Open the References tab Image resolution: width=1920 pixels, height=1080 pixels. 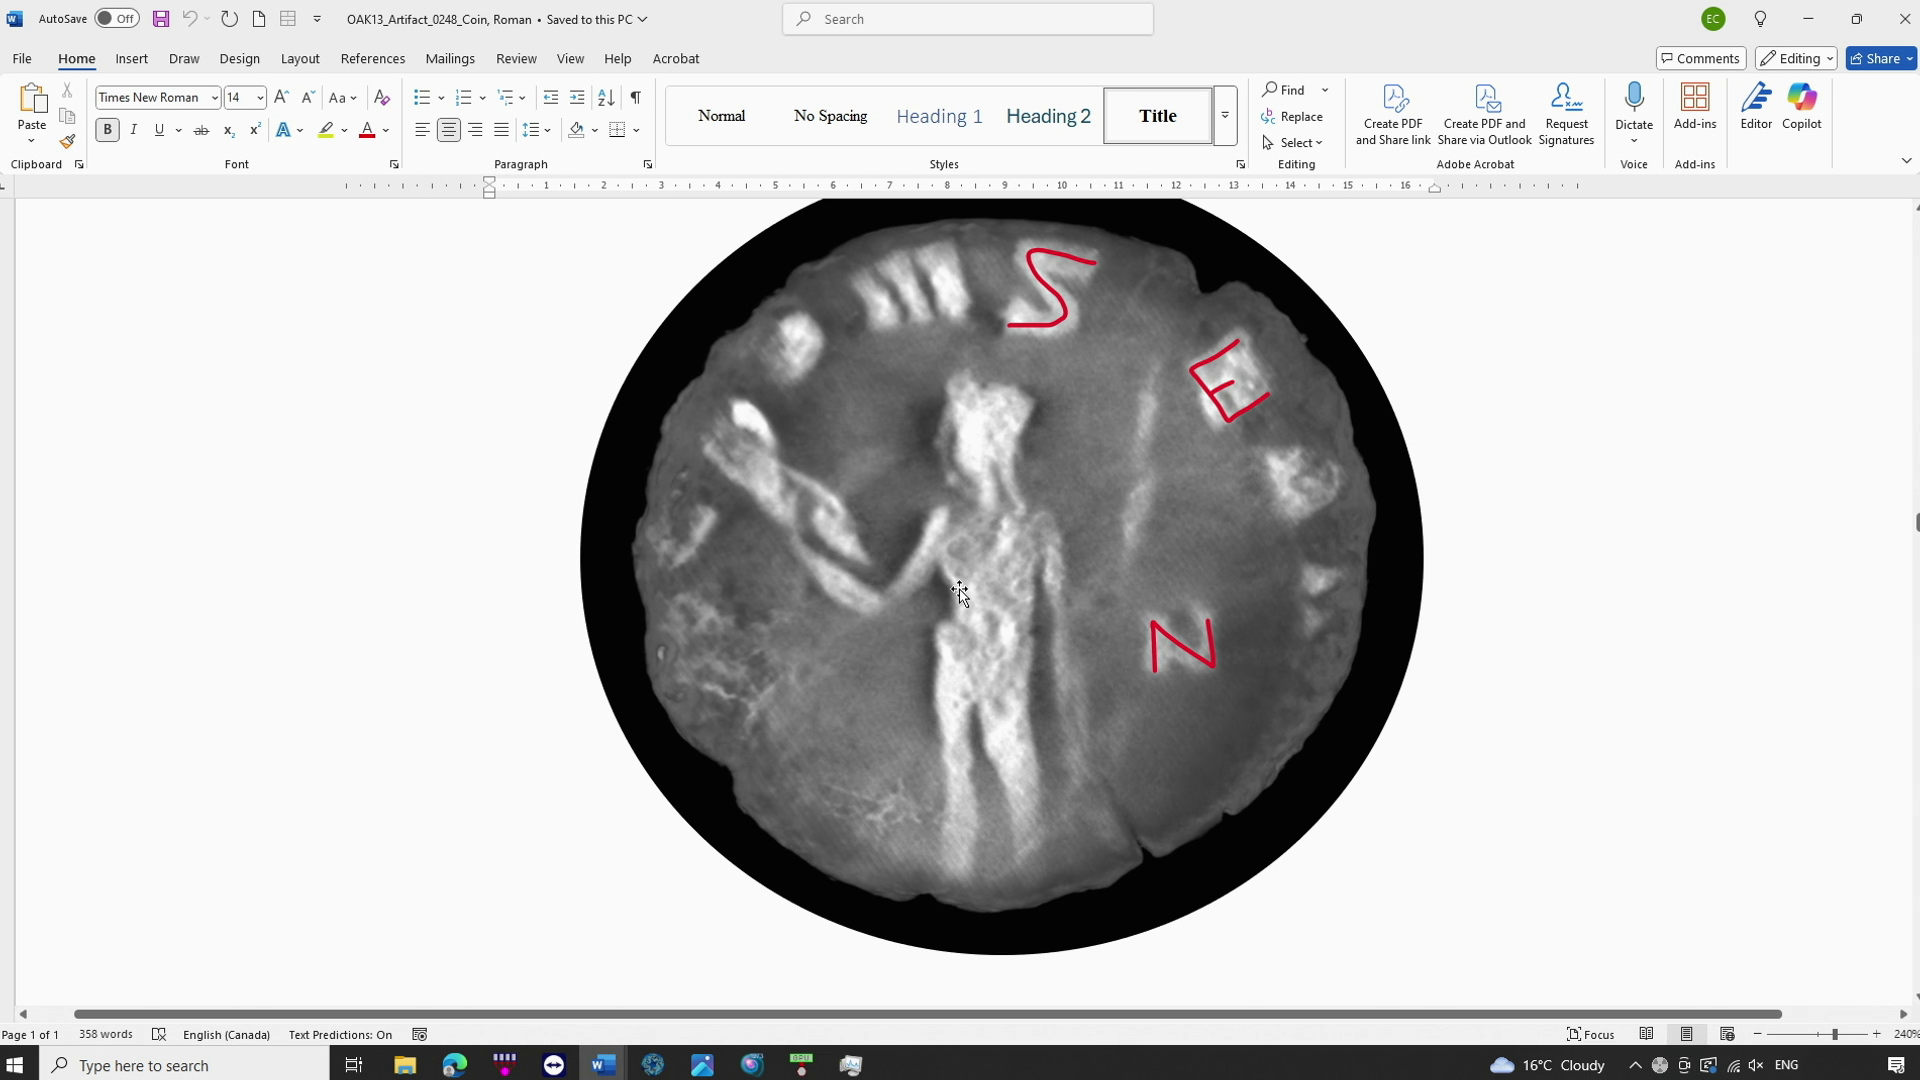click(372, 59)
